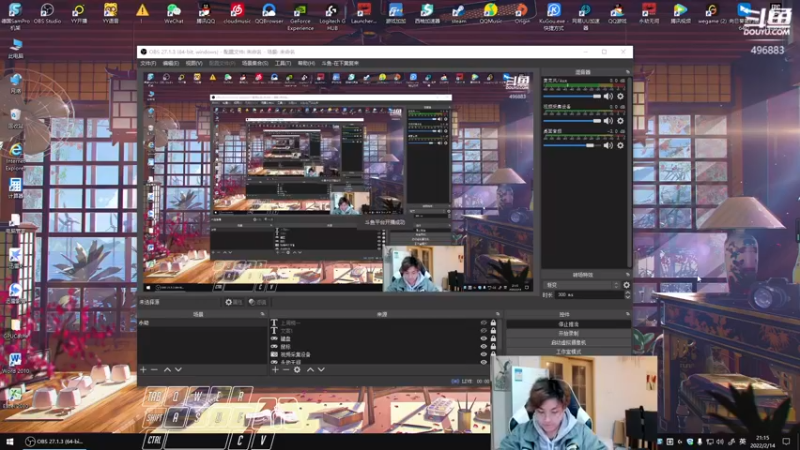Click 工作室模式 studio mode button
The width and height of the screenshot is (800, 450).
[x=568, y=352]
